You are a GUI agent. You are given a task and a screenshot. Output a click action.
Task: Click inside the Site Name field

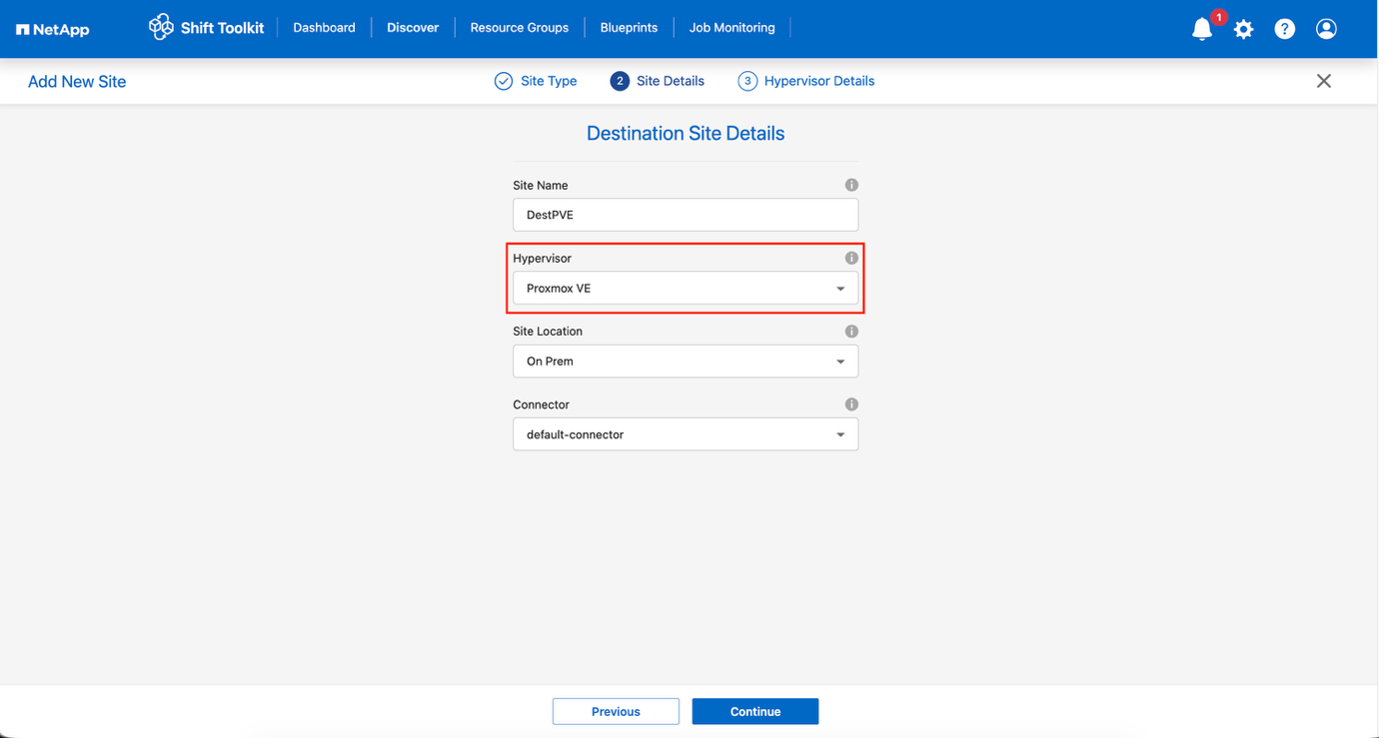(685, 214)
